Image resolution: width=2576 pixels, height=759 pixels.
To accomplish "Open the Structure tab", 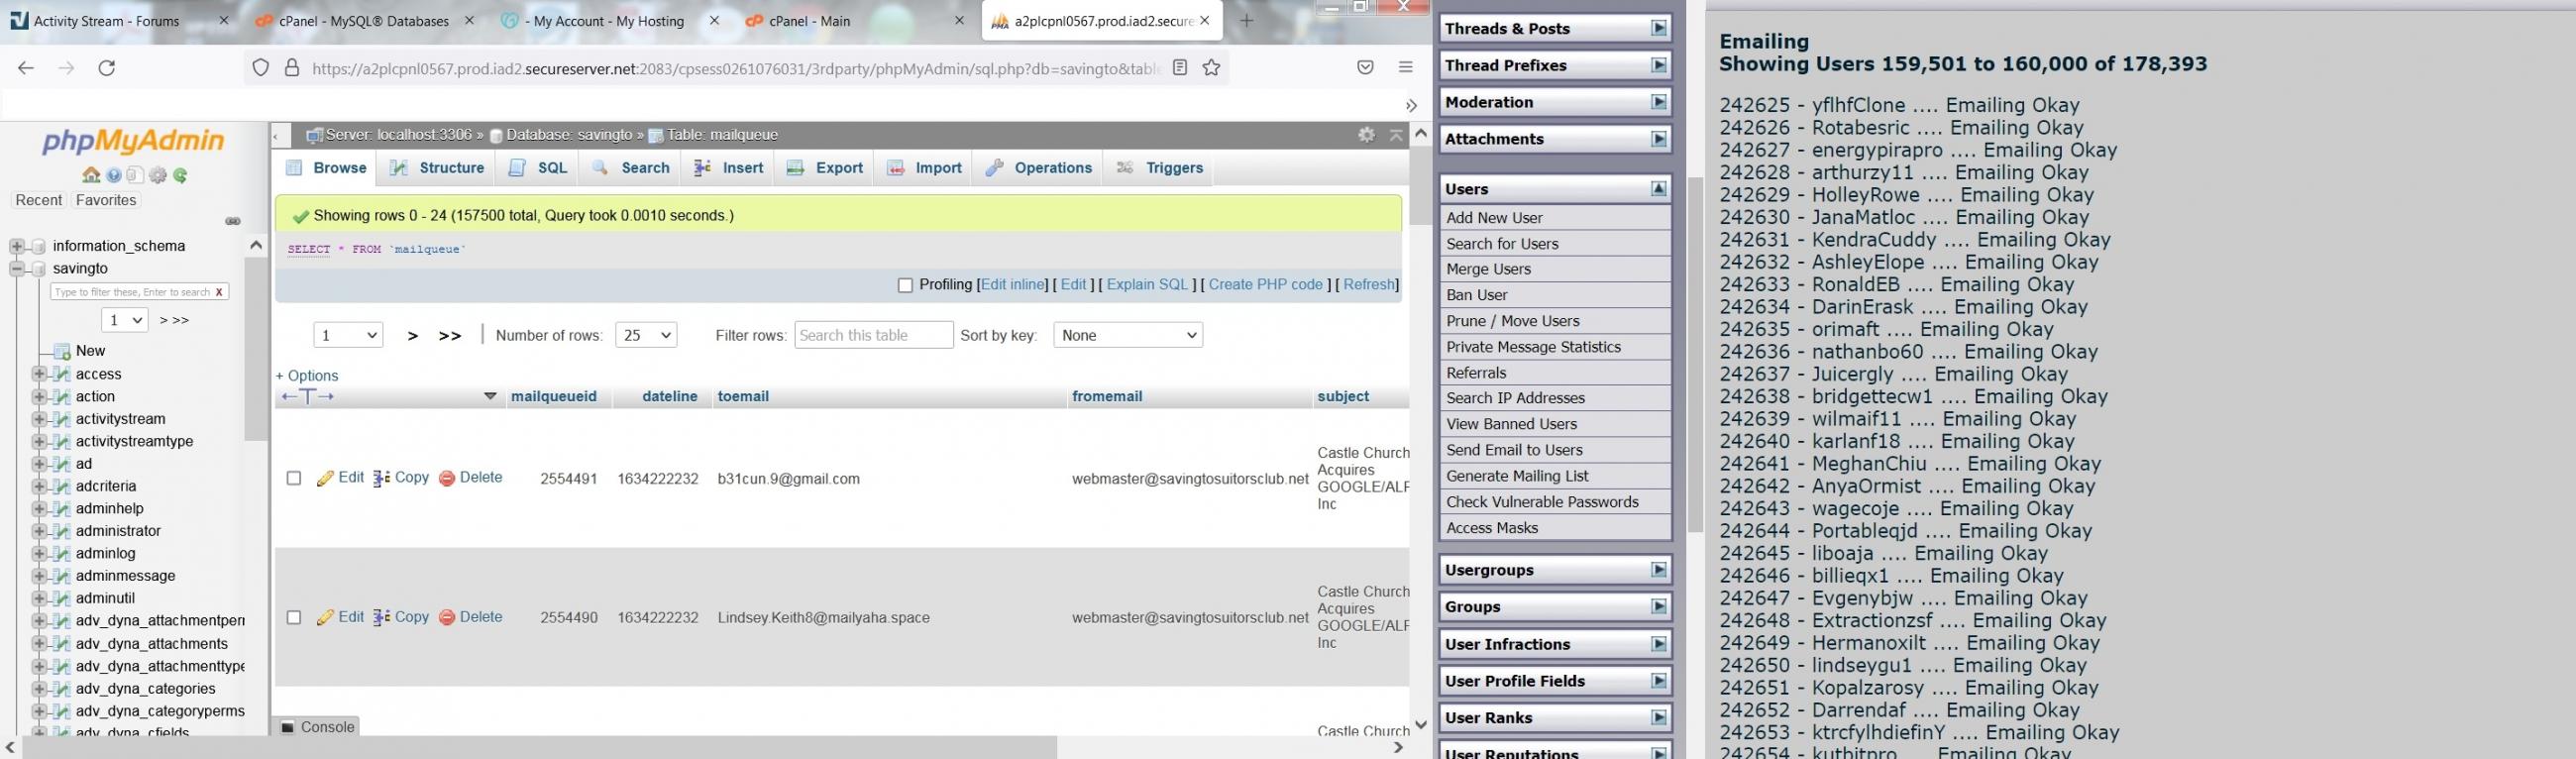I will [437, 168].
